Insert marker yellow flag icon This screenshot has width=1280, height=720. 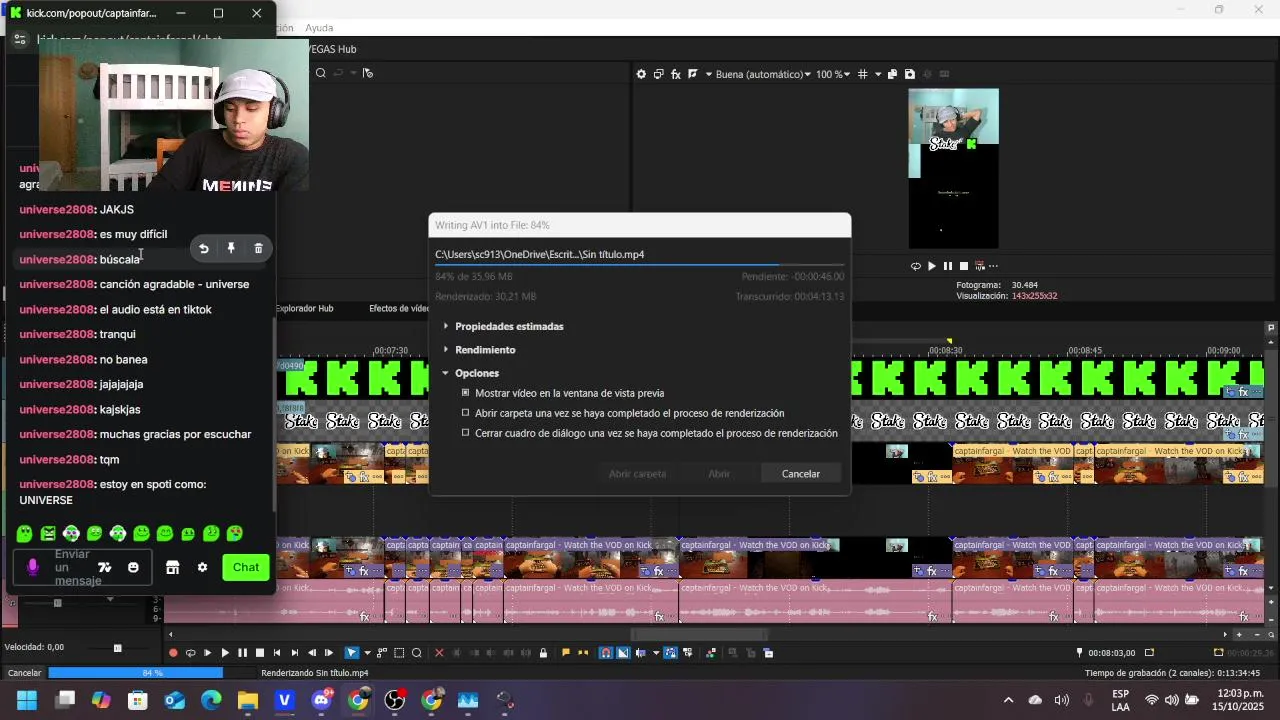[x=566, y=653]
